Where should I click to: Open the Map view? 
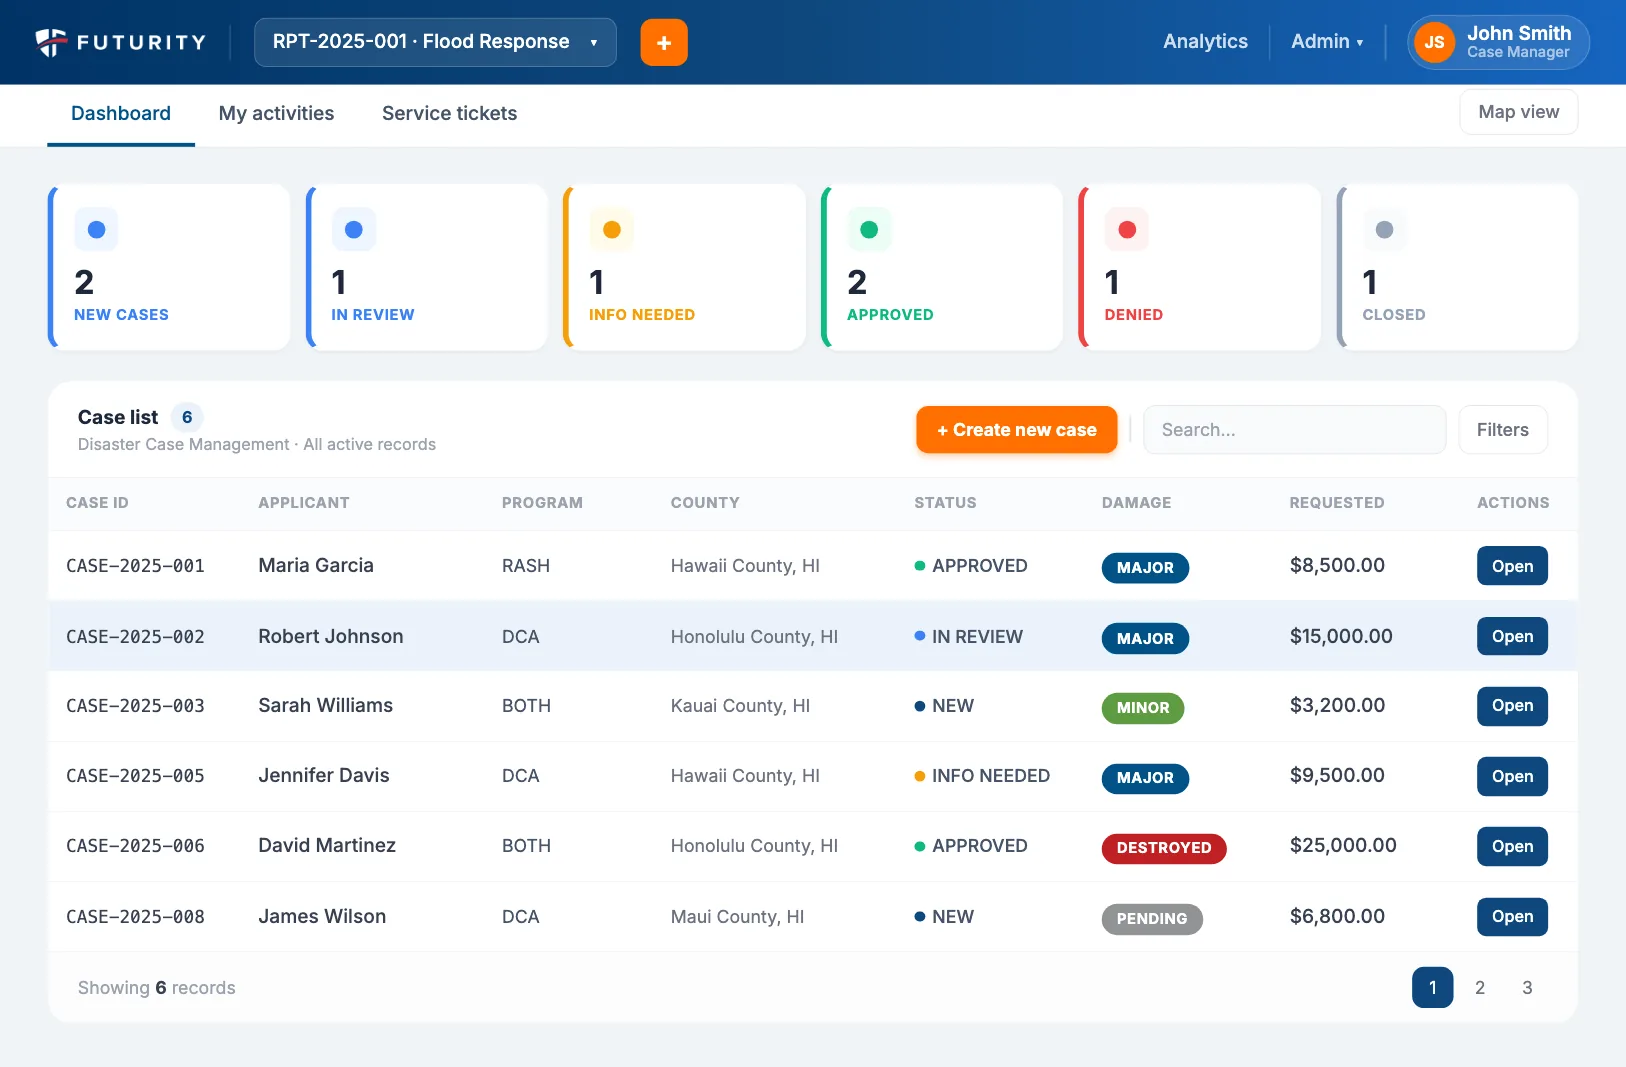1518,112
